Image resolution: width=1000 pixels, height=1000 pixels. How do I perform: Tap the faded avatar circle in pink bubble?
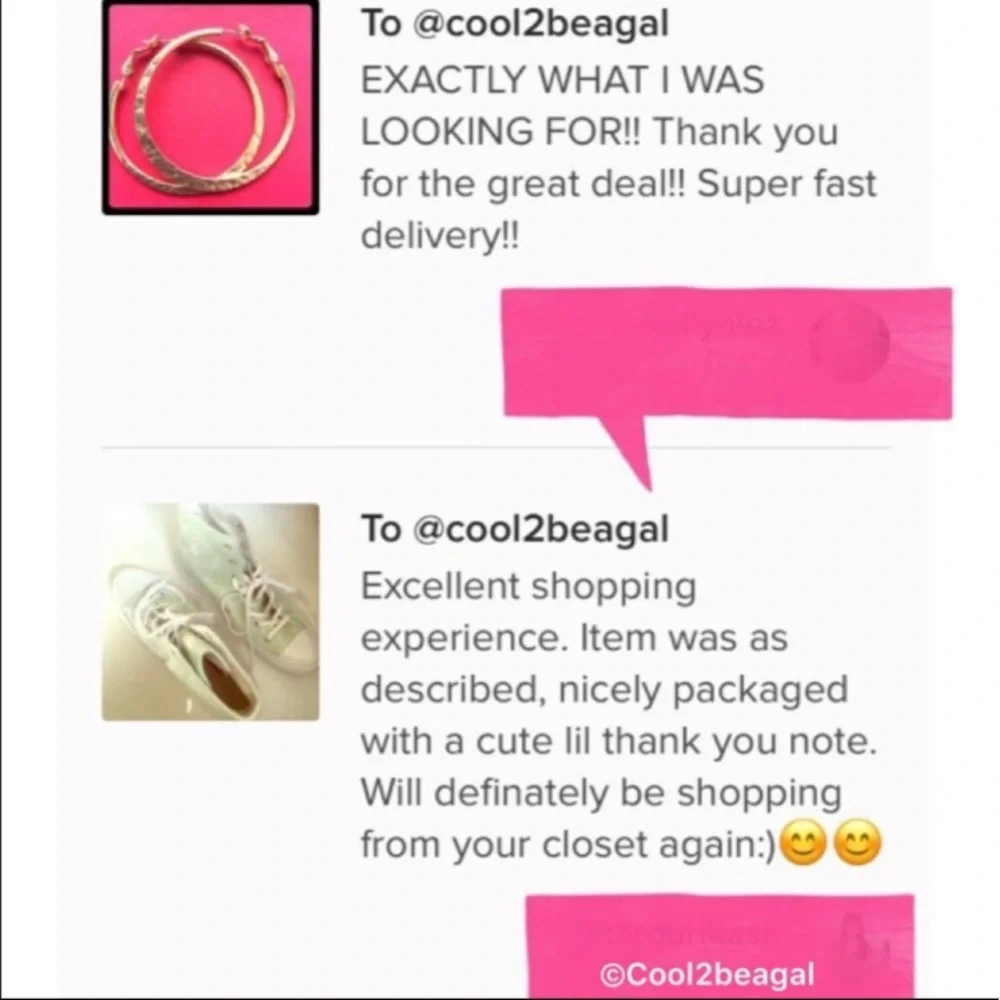click(x=849, y=343)
